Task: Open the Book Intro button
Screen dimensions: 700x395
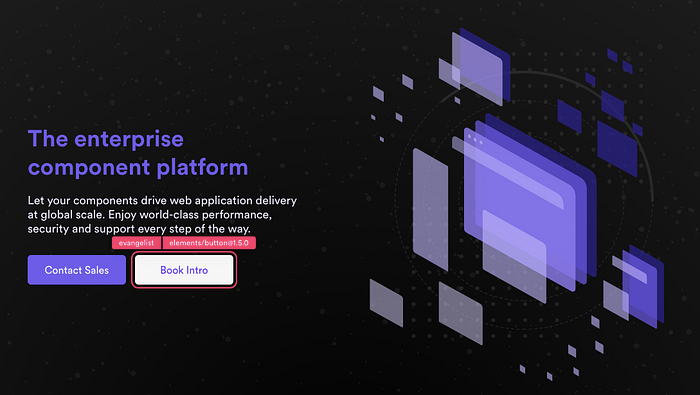Action: pyautogui.click(x=184, y=270)
